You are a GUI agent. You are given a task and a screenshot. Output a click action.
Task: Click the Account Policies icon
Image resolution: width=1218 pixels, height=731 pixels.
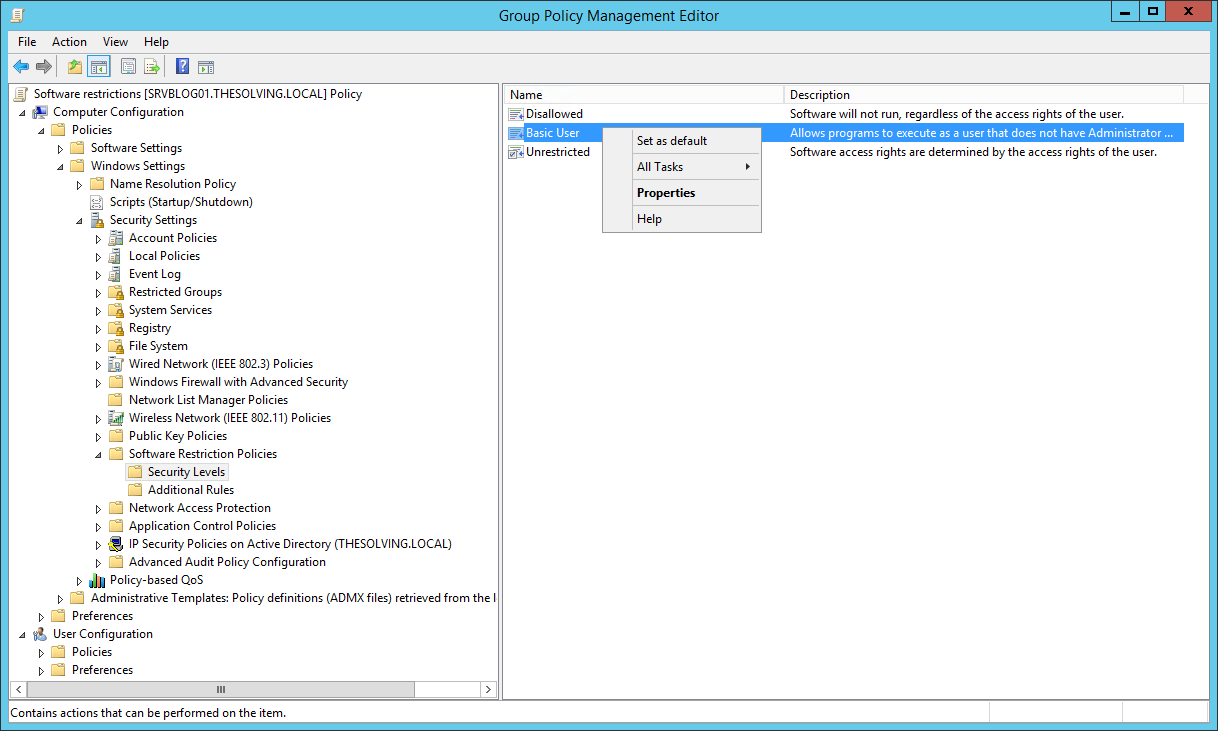point(116,238)
